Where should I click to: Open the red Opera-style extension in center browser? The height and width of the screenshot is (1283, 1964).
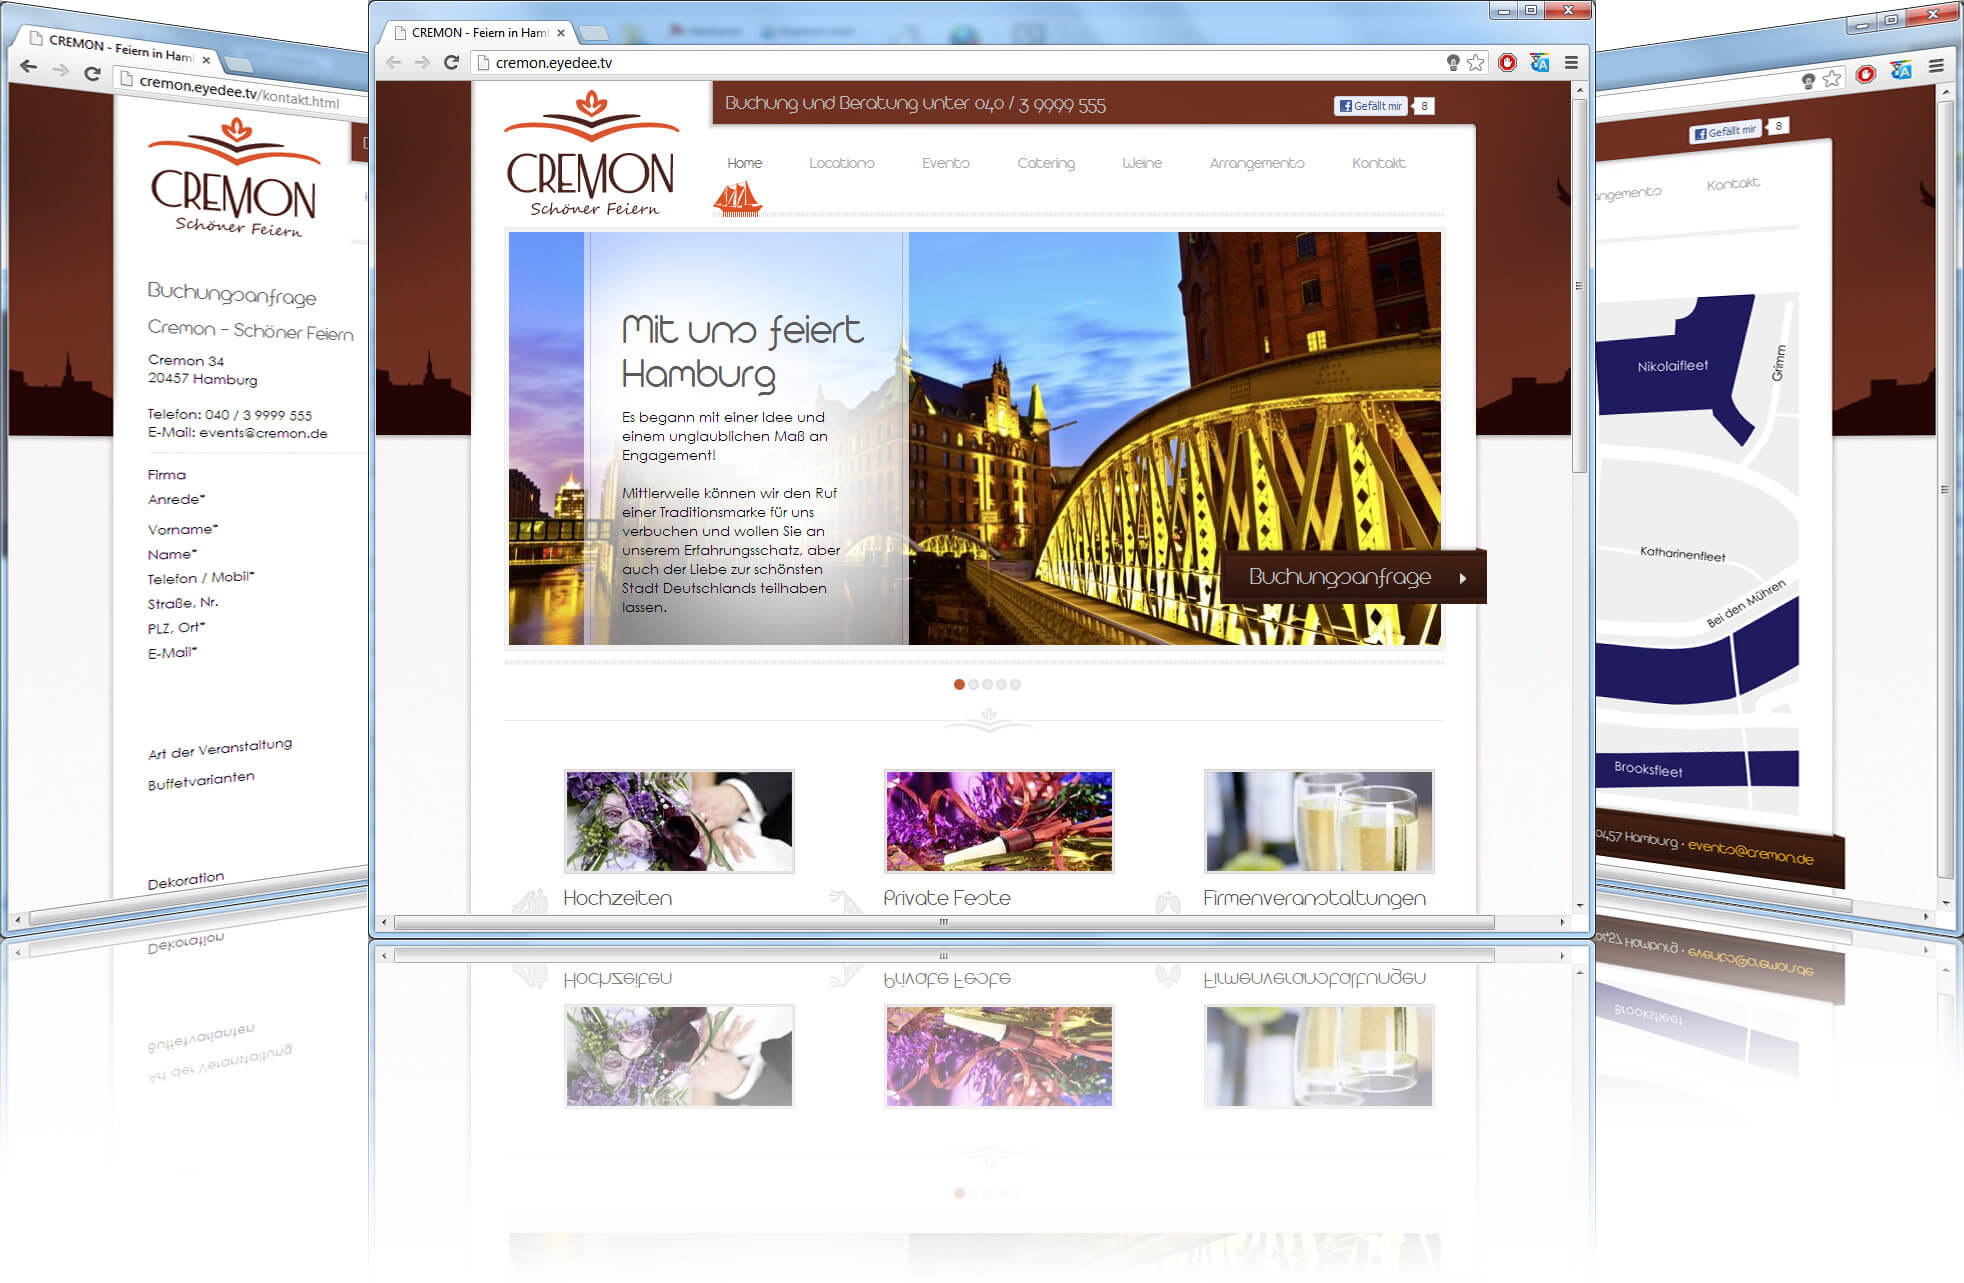coord(1507,62)
